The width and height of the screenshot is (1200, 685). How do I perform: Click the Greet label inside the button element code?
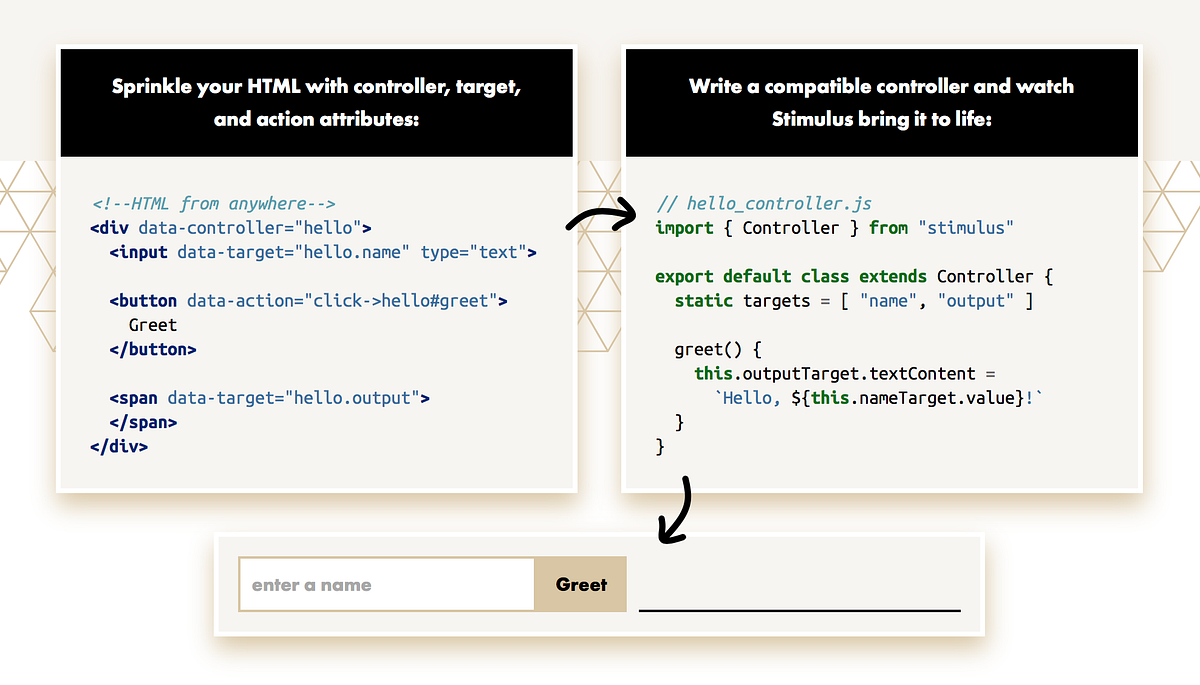pyautogui.click(x=152, y=324)
